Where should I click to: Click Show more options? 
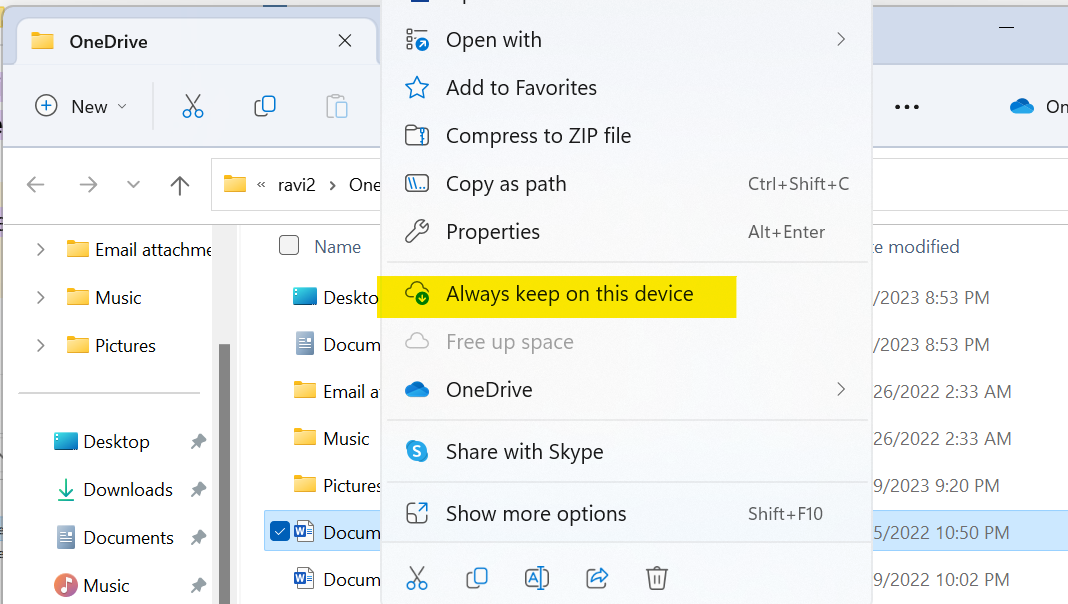pos(627,513)
